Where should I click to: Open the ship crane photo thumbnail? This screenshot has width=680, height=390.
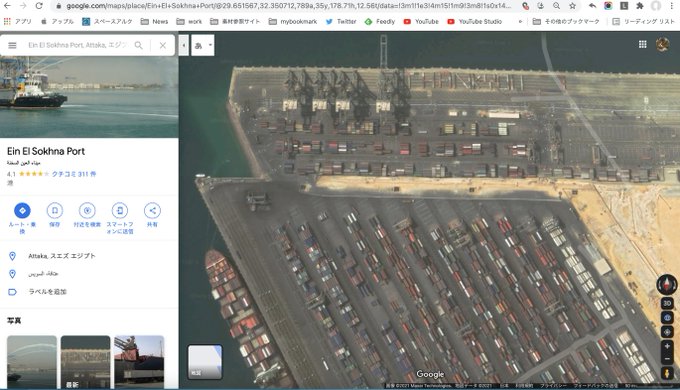[139, 362]
